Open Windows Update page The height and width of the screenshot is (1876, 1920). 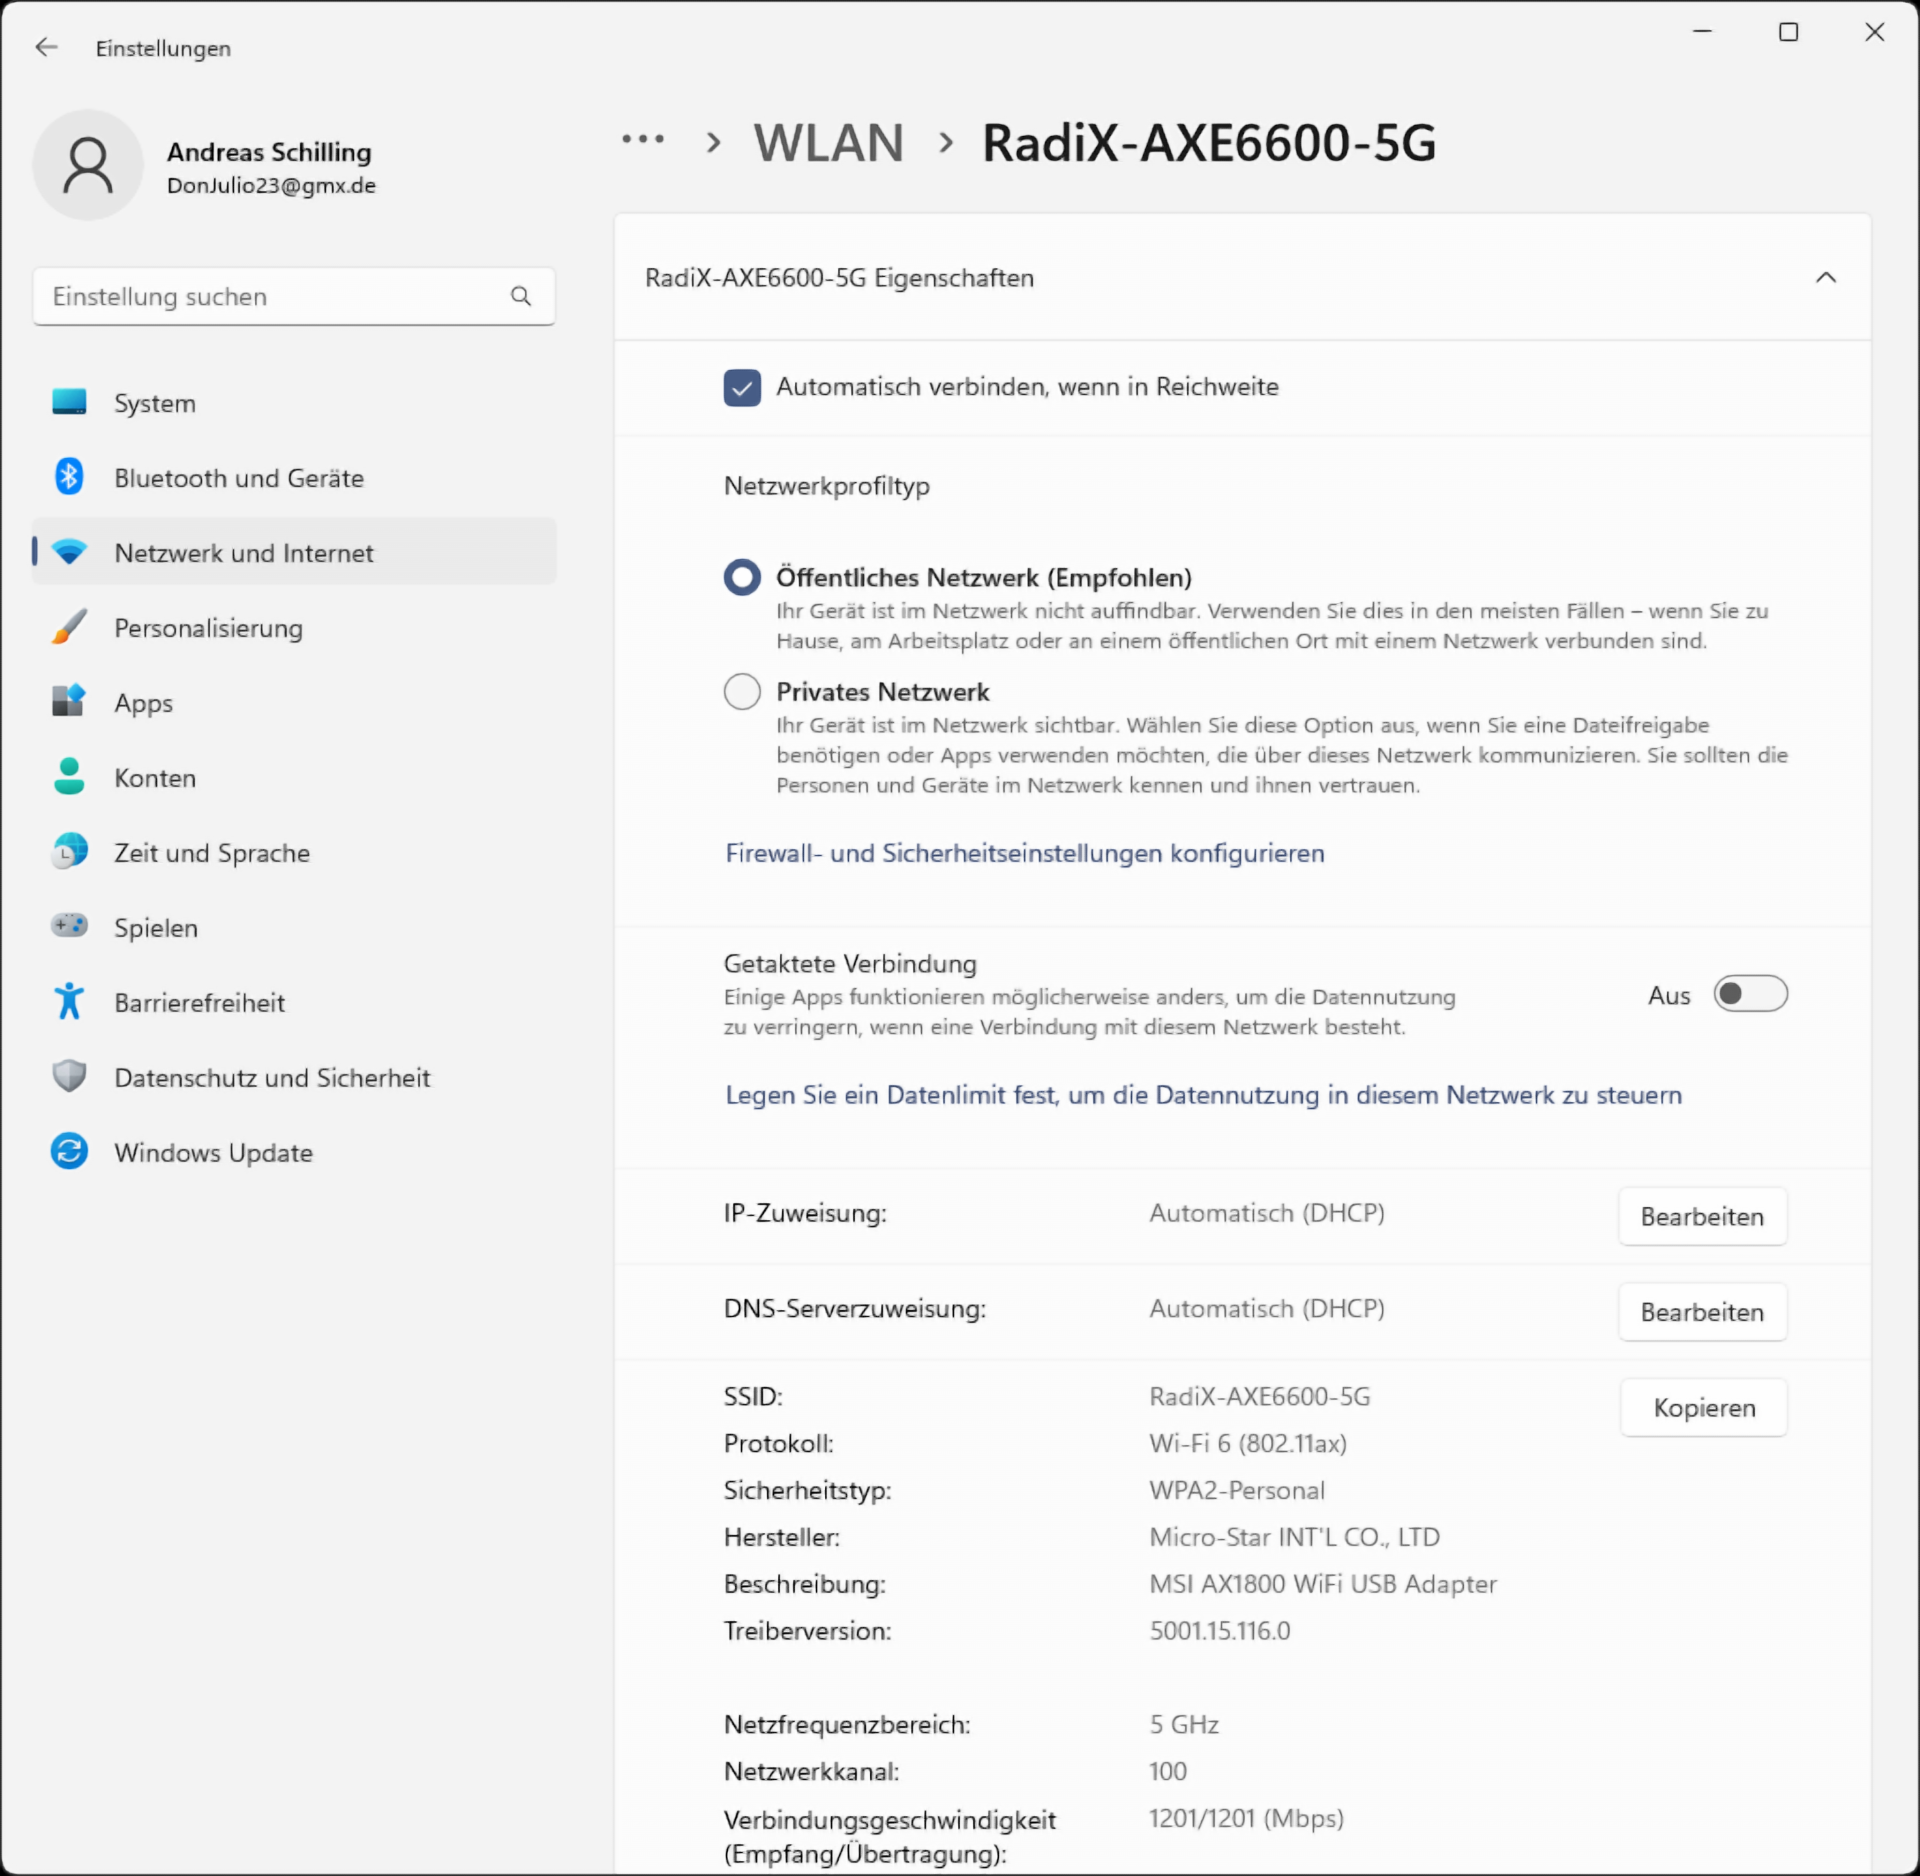pyautogui.click(x=294, y=1152)
